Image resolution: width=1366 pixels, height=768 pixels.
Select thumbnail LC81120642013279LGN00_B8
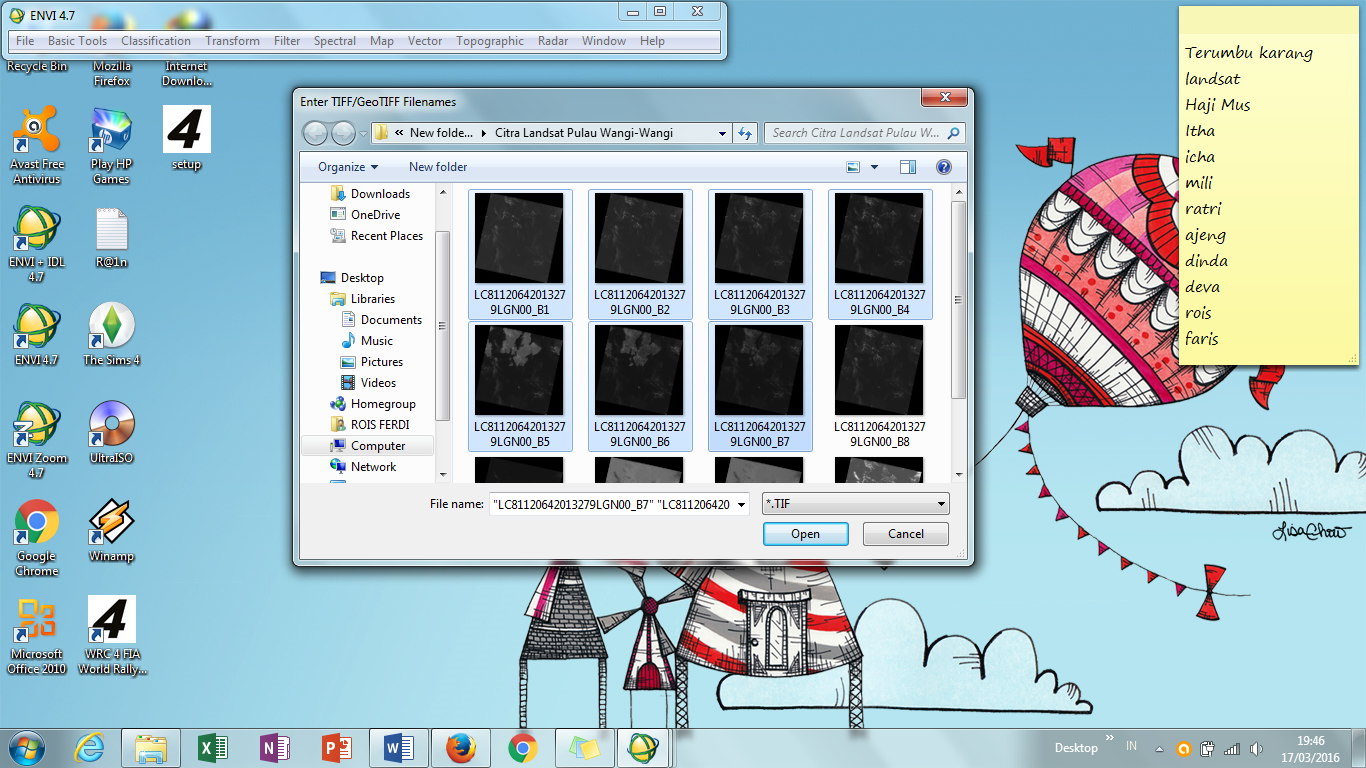880,386
